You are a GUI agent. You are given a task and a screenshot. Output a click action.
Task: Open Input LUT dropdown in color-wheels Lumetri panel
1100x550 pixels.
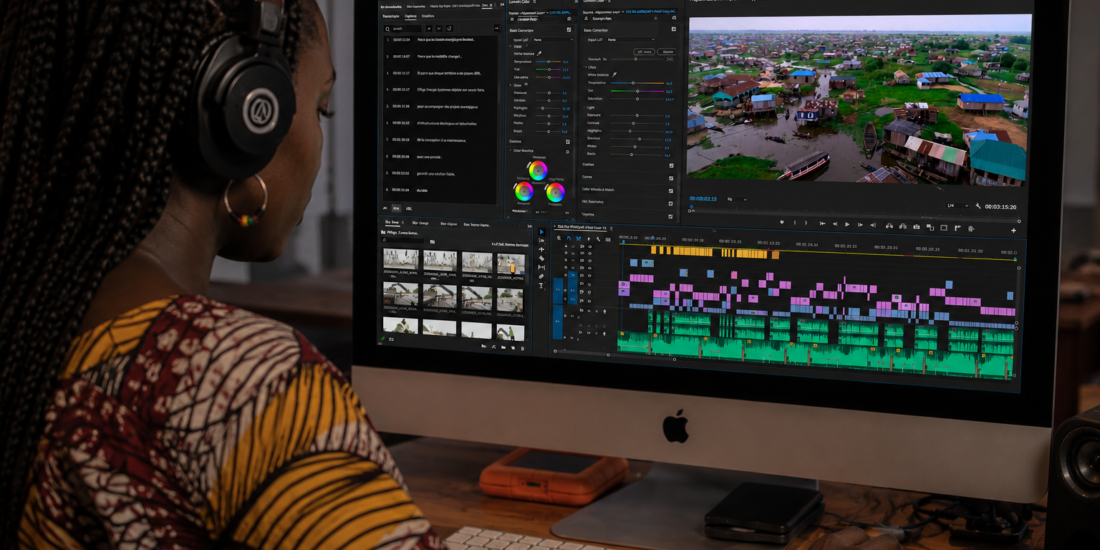[x=553, y=39]
